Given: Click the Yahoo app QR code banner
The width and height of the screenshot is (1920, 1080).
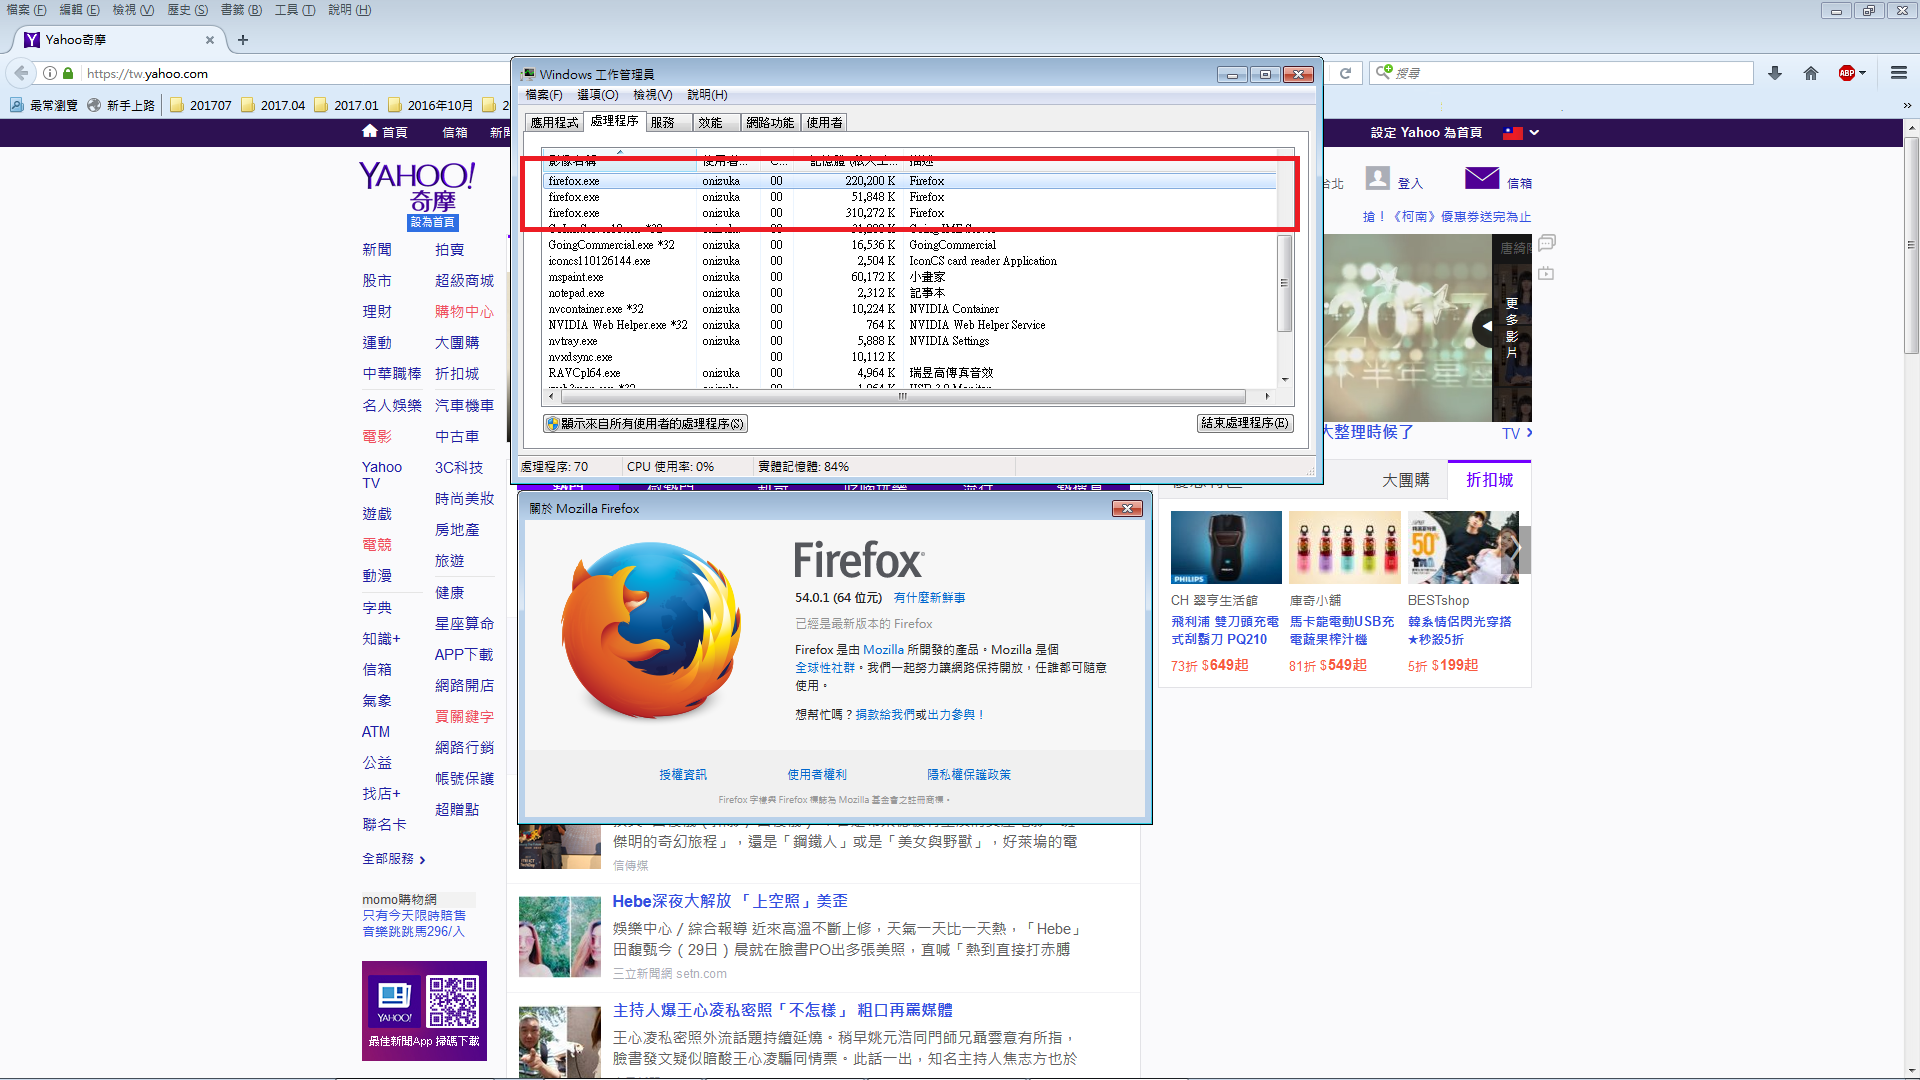Looking at the screenshot, I should [424, 1011].
